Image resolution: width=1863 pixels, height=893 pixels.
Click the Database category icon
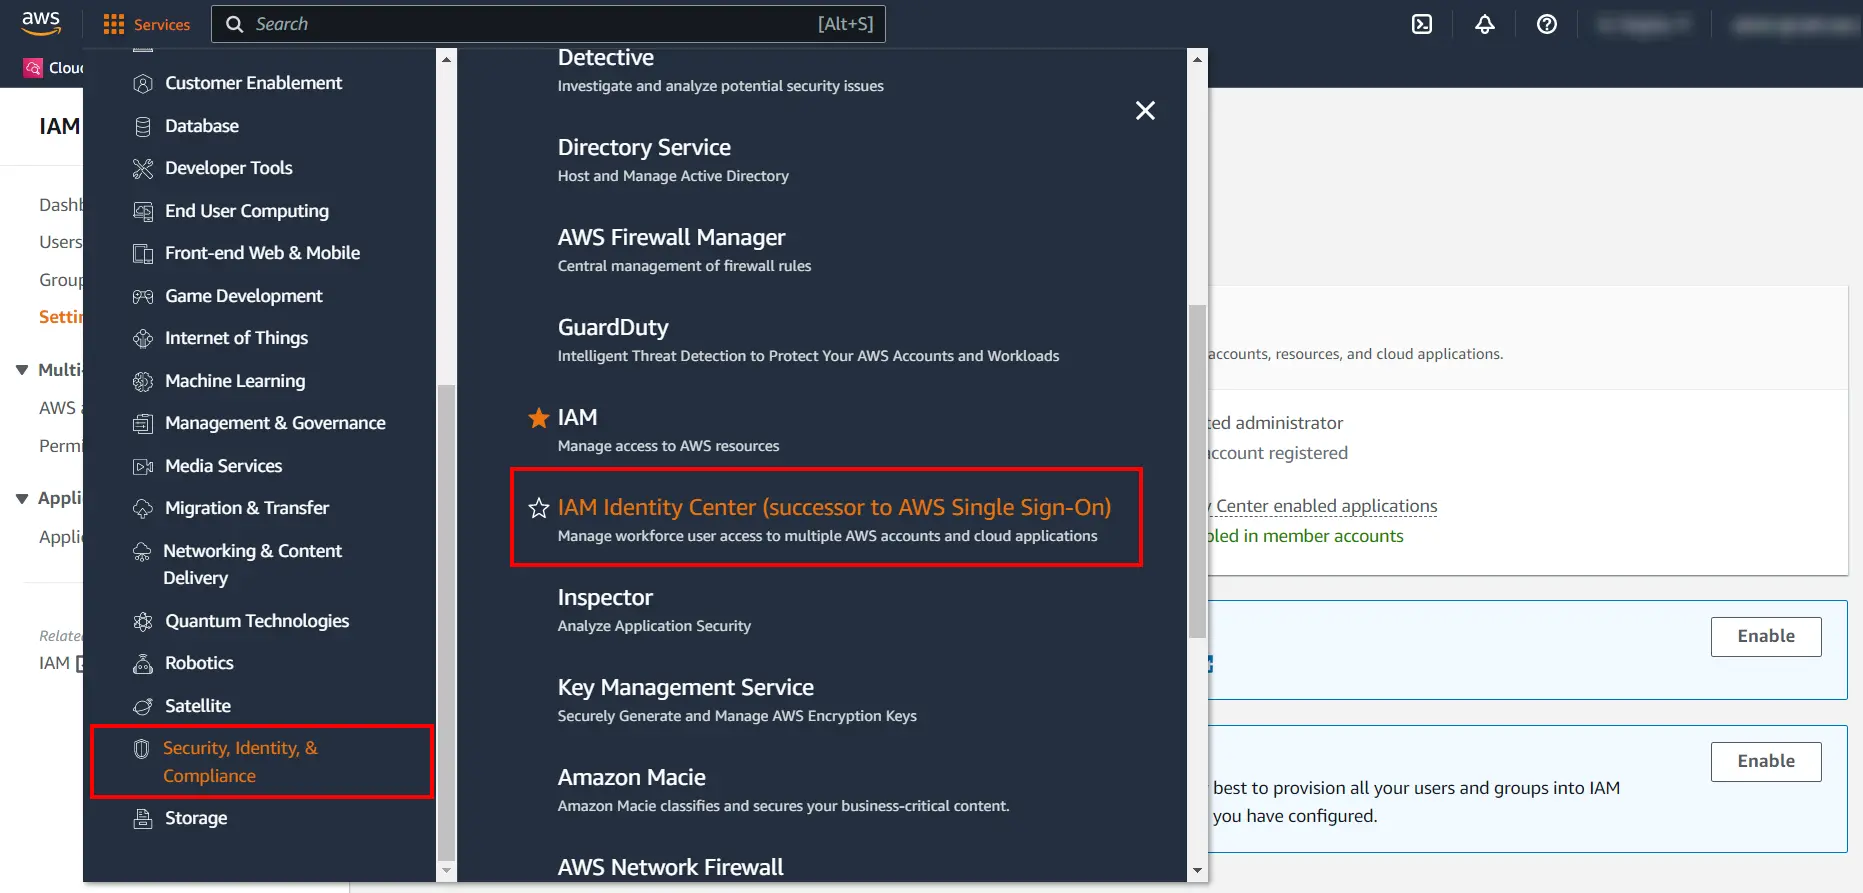pos(143,126)
